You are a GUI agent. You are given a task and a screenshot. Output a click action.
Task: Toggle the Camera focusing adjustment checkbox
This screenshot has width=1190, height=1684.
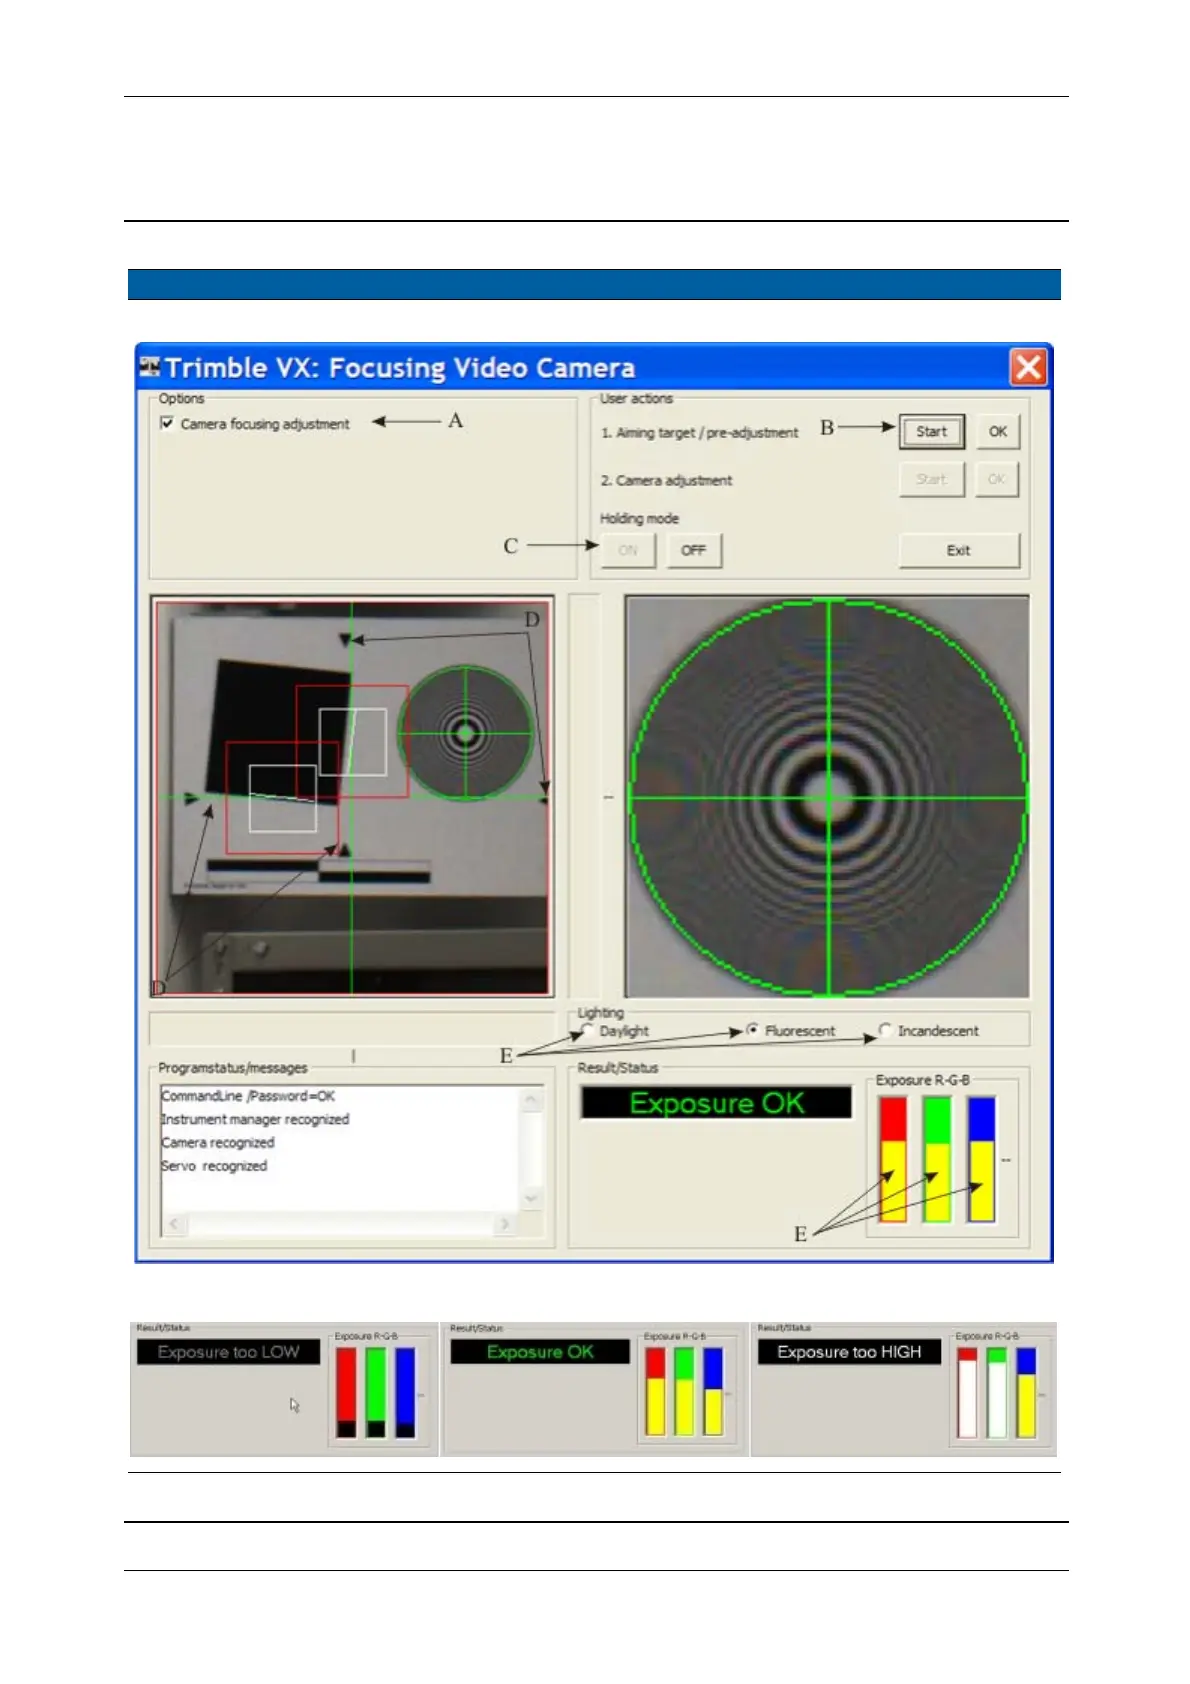coord(167,423)
